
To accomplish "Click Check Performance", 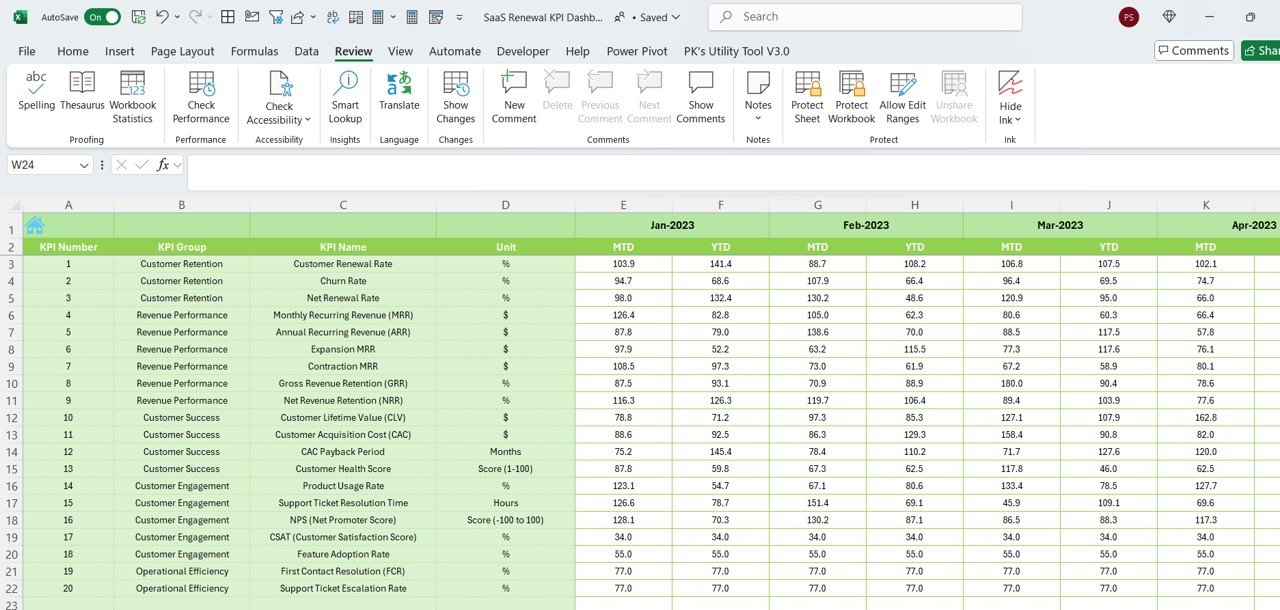I will [201, 97].
